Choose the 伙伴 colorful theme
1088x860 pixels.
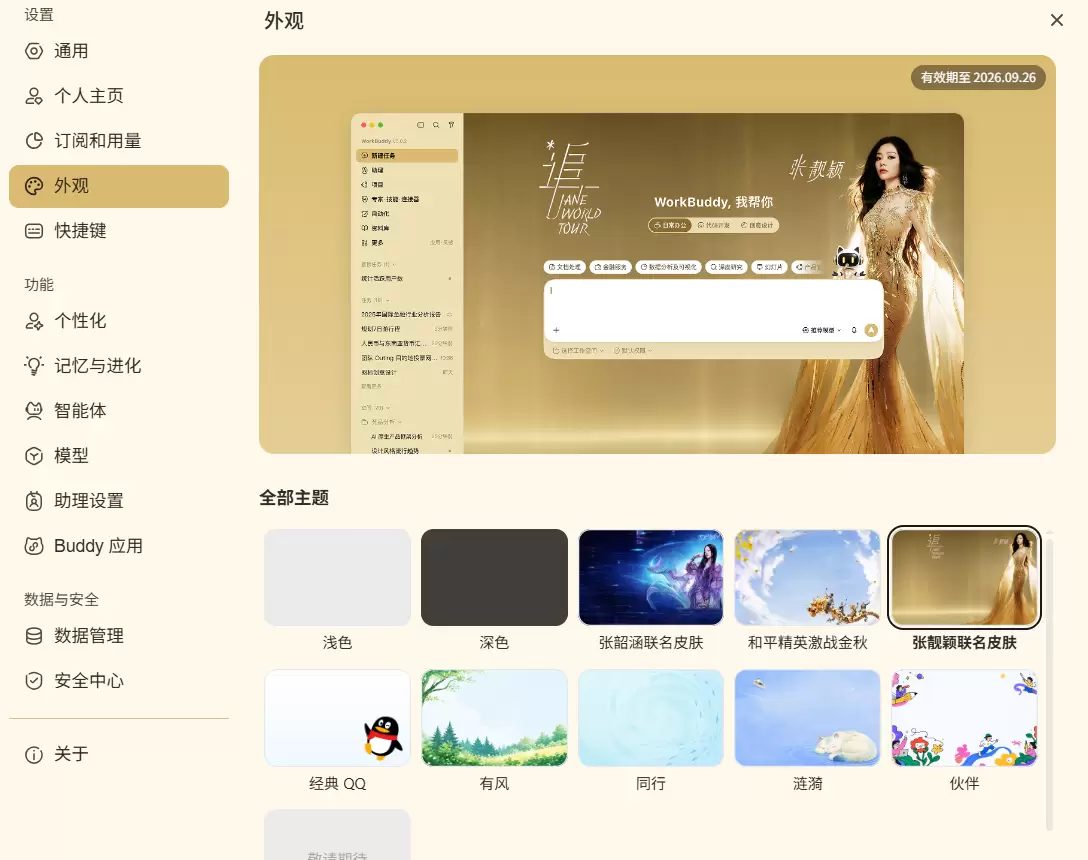pos(964,718)
